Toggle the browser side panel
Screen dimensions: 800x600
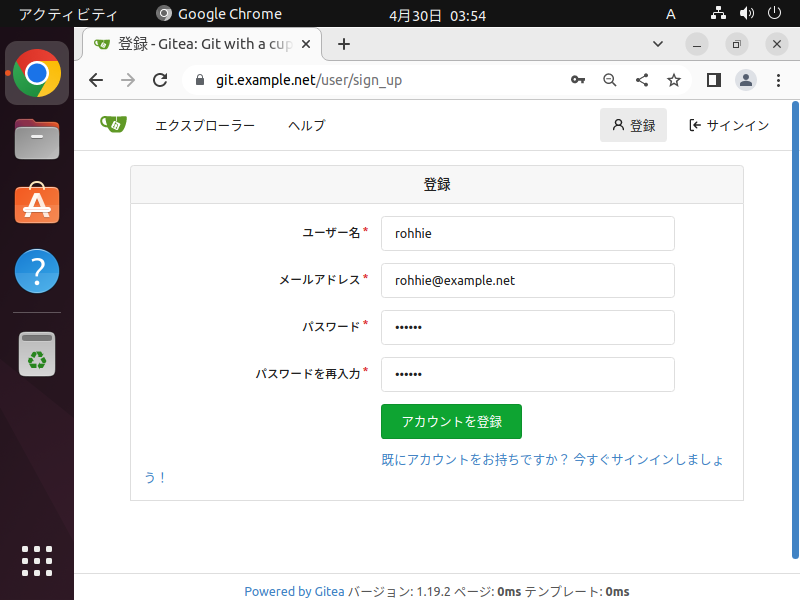click(x=714, y=80)
